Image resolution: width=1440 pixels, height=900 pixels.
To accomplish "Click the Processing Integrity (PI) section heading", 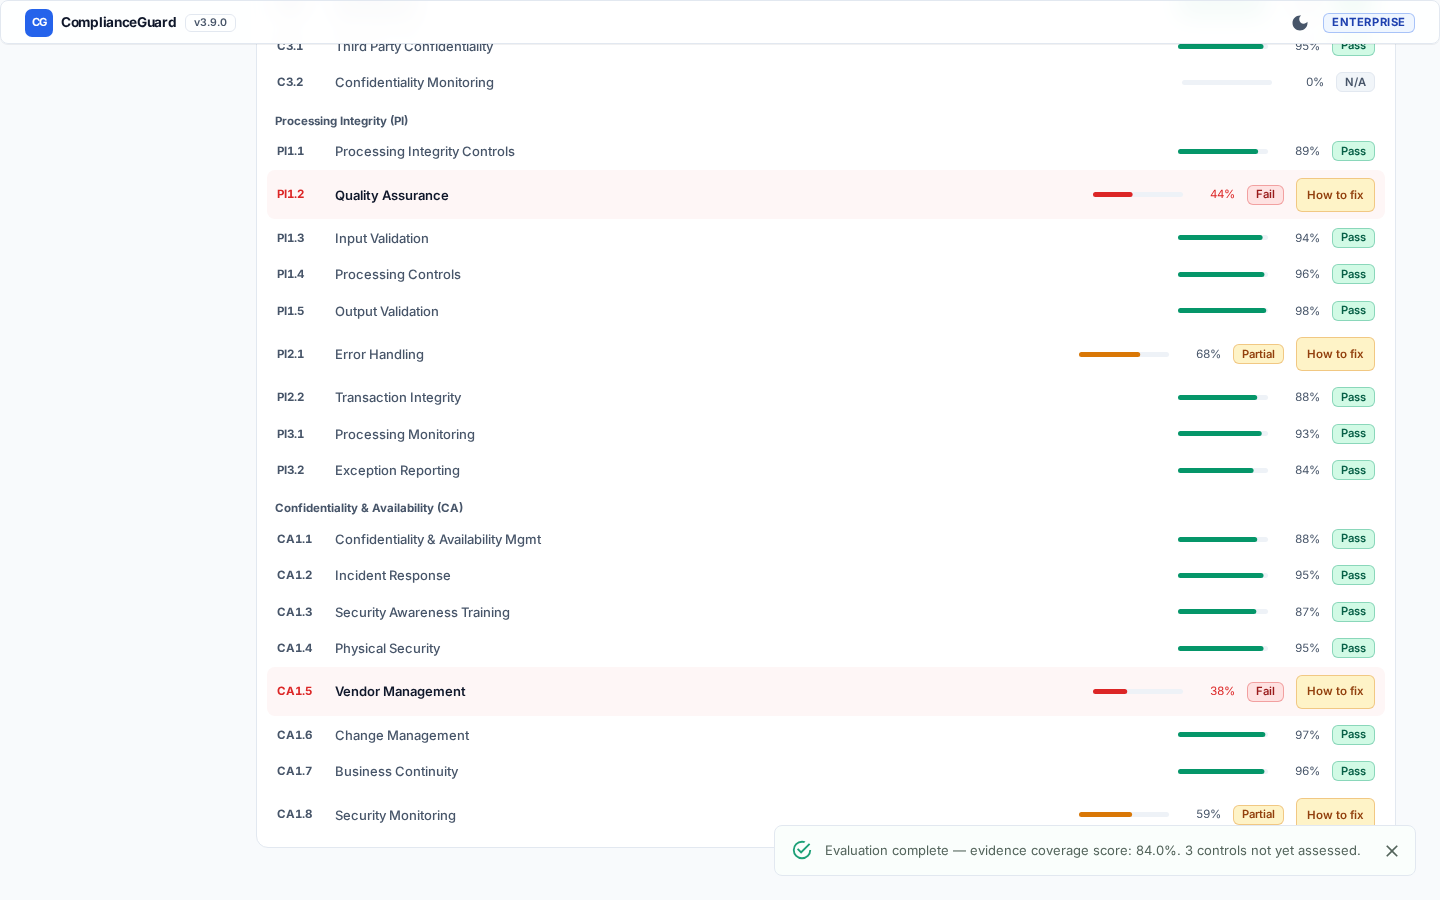I will pyautogui.click(x=341, y=121).
